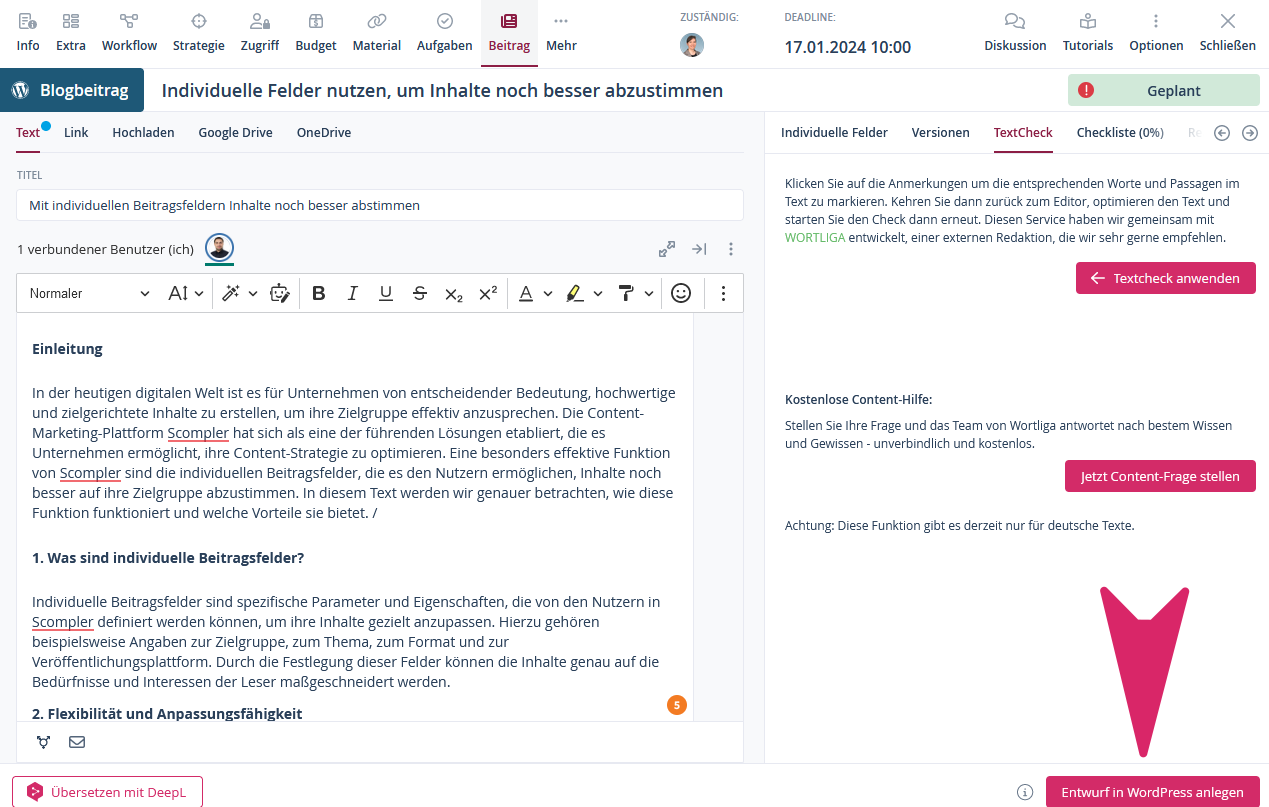The image size is (1269, 807).
Task: Toggle underline text formatting
Action: (x=385, y=293)
